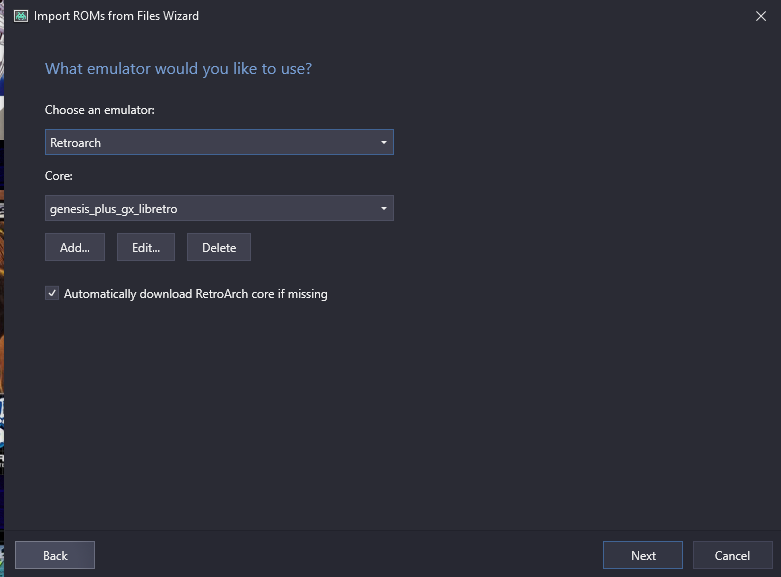The width and height of the screenshot is (781, 577).
Task: Click the 'Retroarch' text in the emulator box
Action: pyautogui.click(x=75, y=143)
